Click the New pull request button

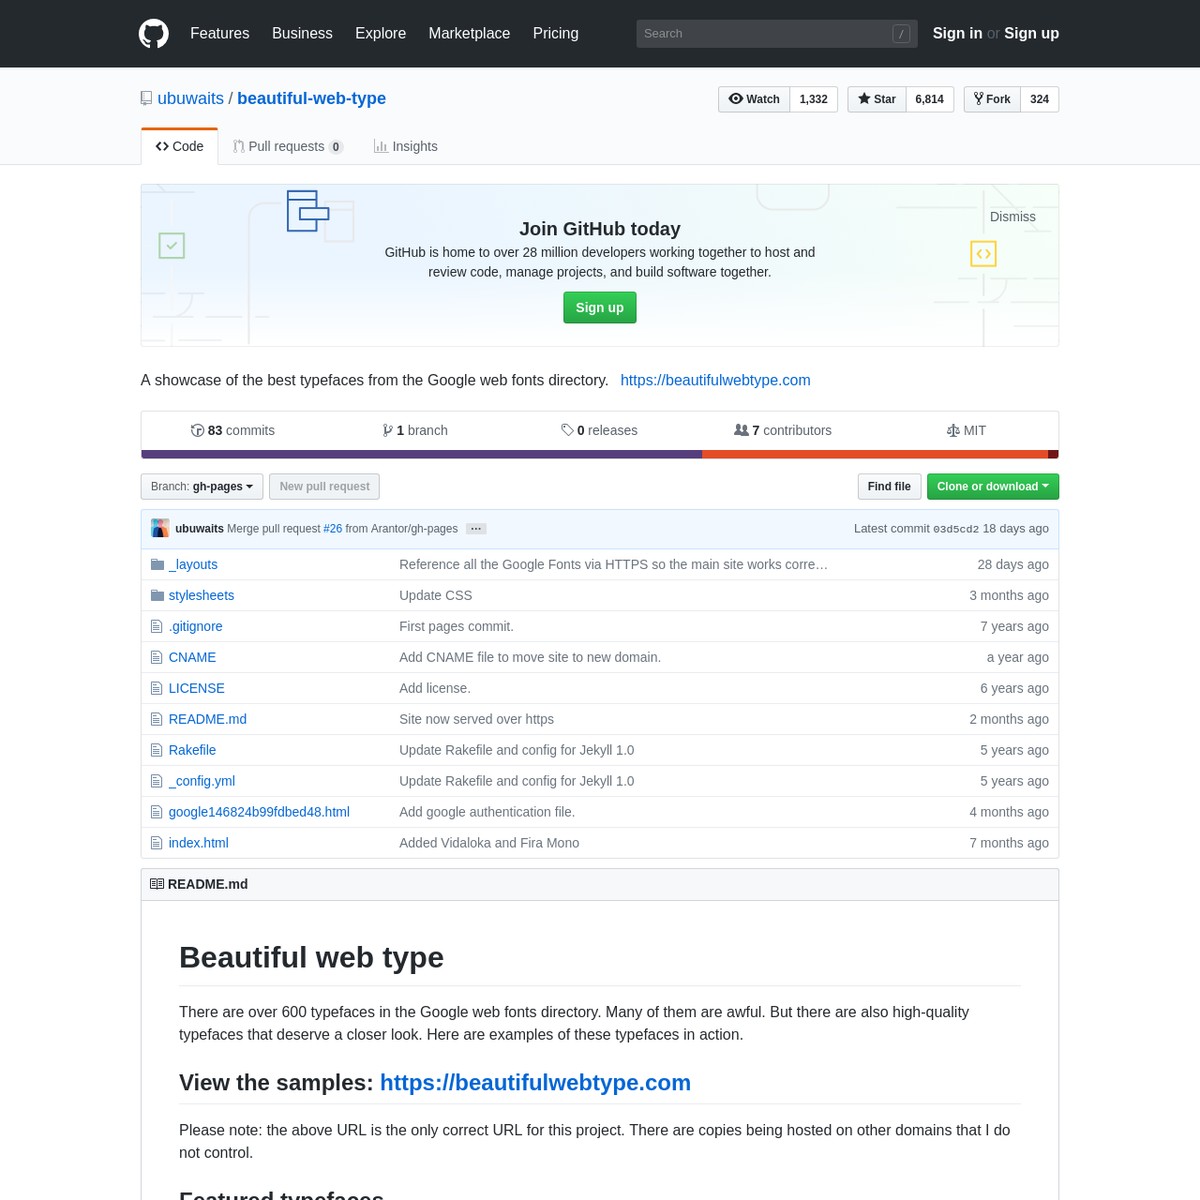coord(324,487)
